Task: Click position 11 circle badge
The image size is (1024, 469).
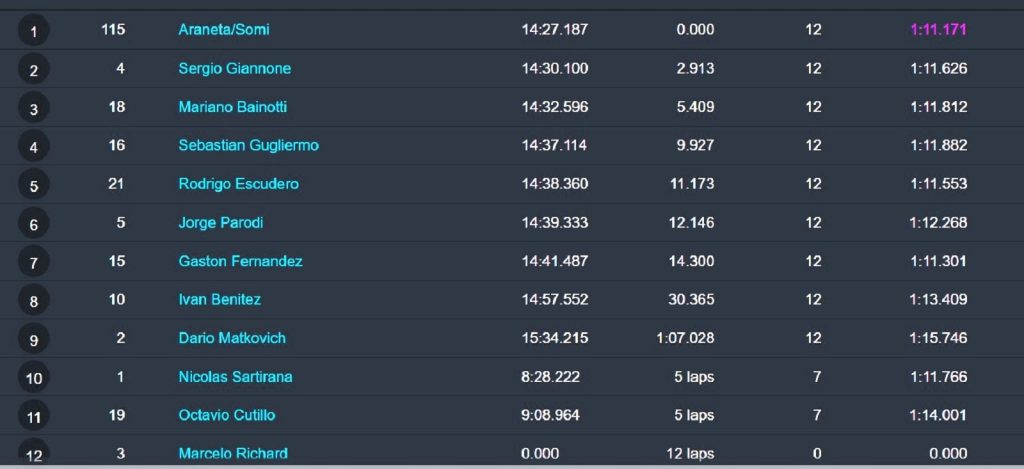Action: (33, 416)
